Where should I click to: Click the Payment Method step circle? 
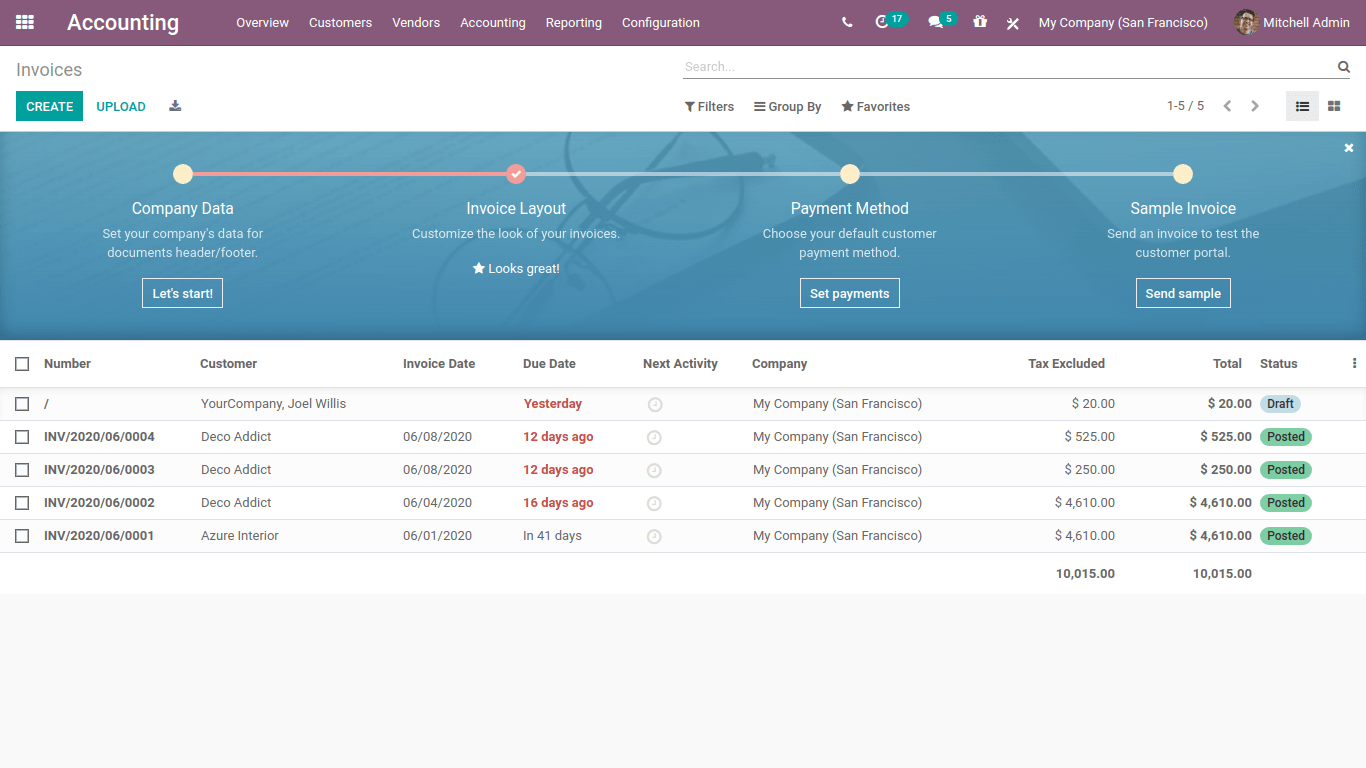click(850, 174)
